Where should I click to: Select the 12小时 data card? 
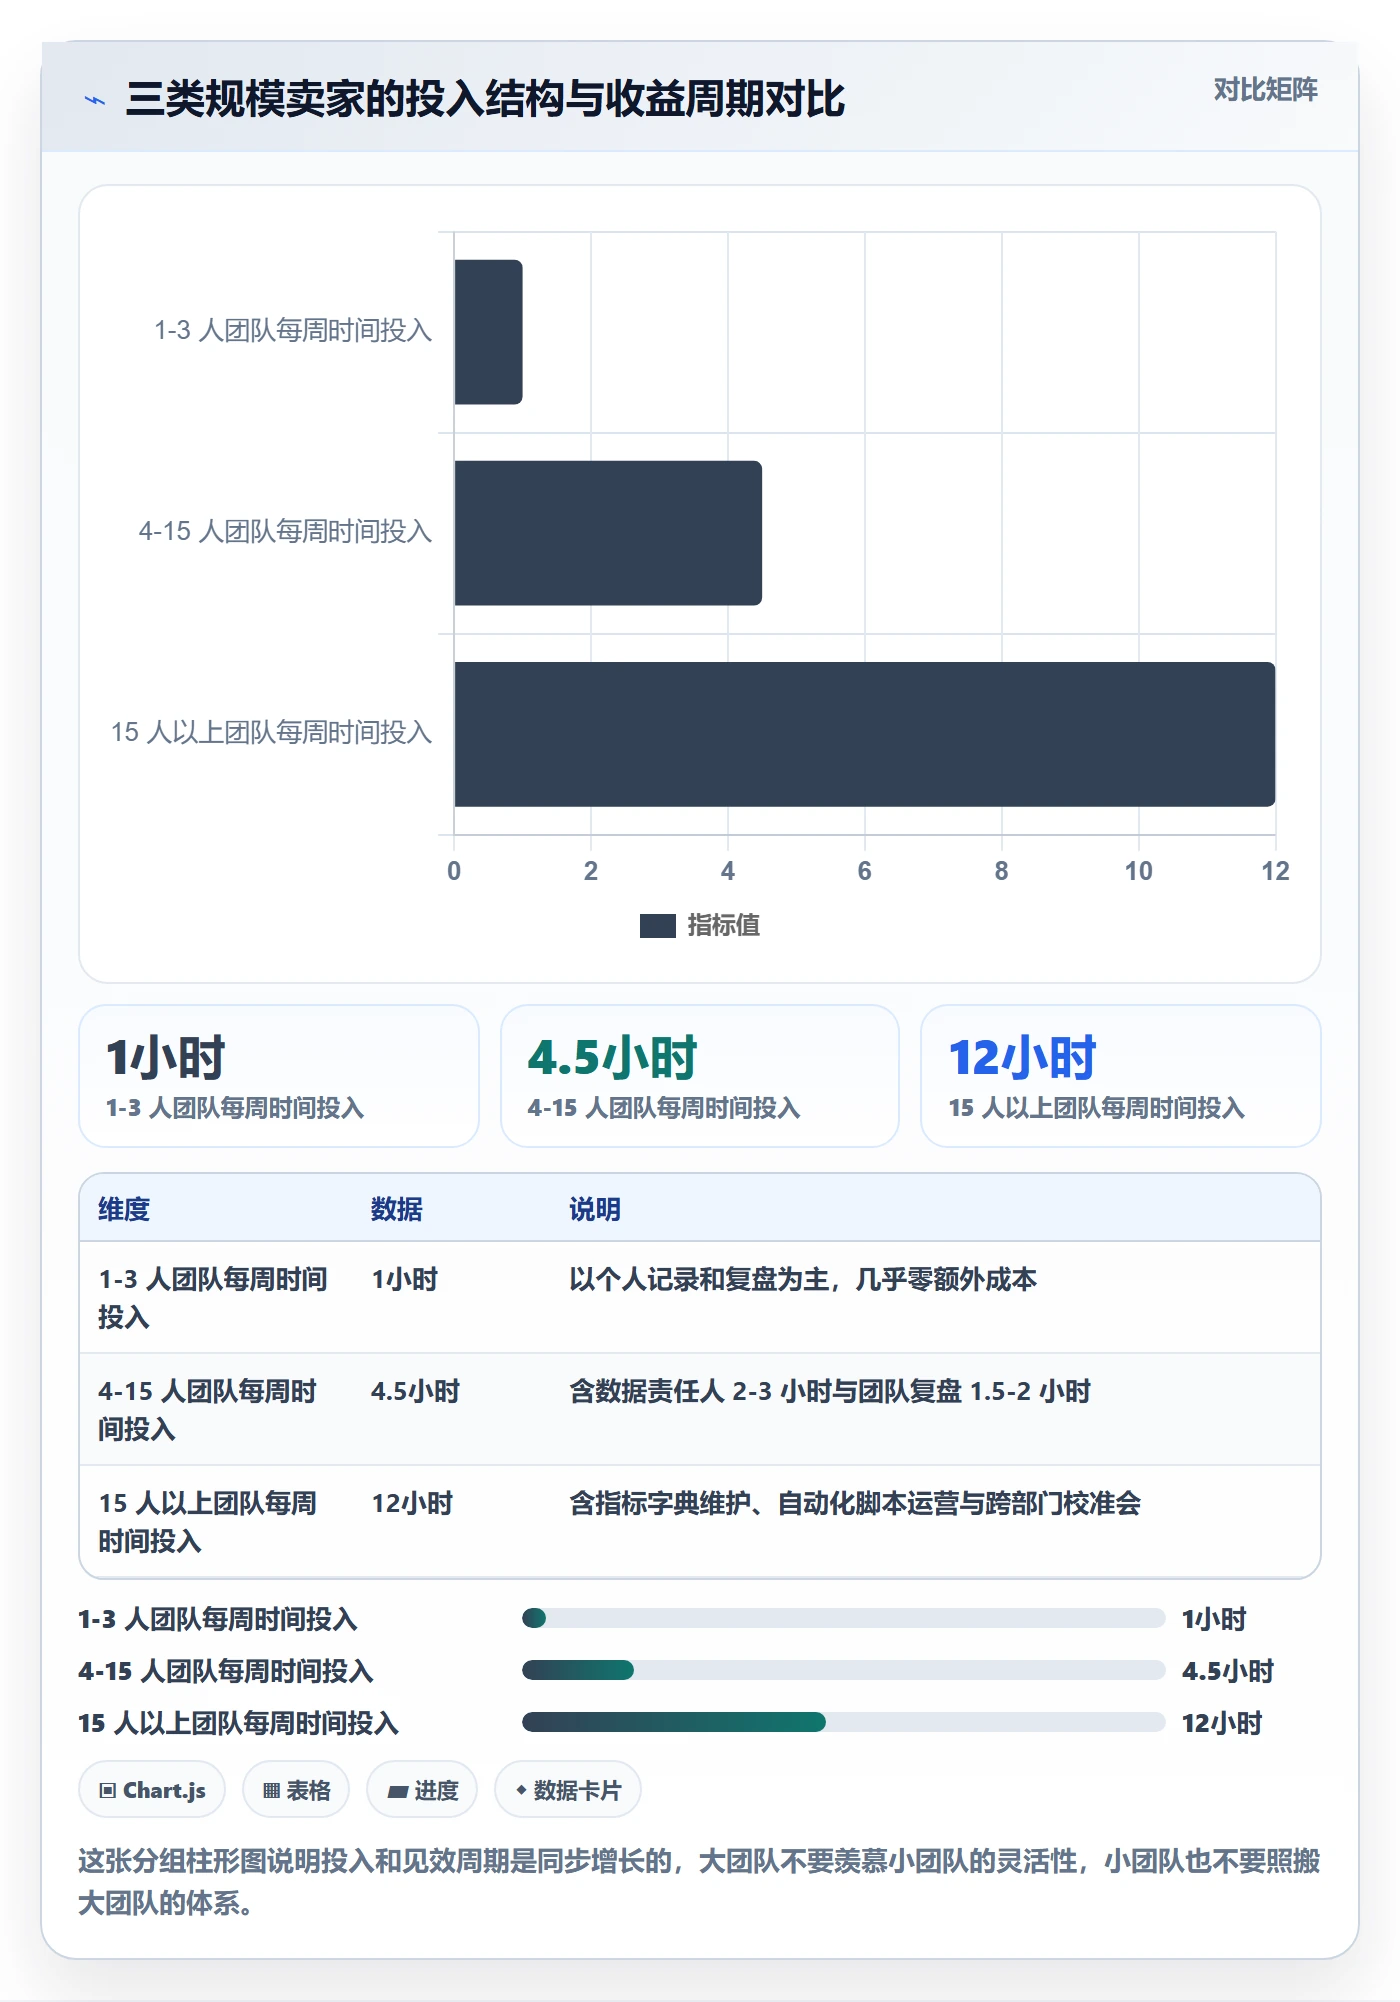(1120, 1076)
